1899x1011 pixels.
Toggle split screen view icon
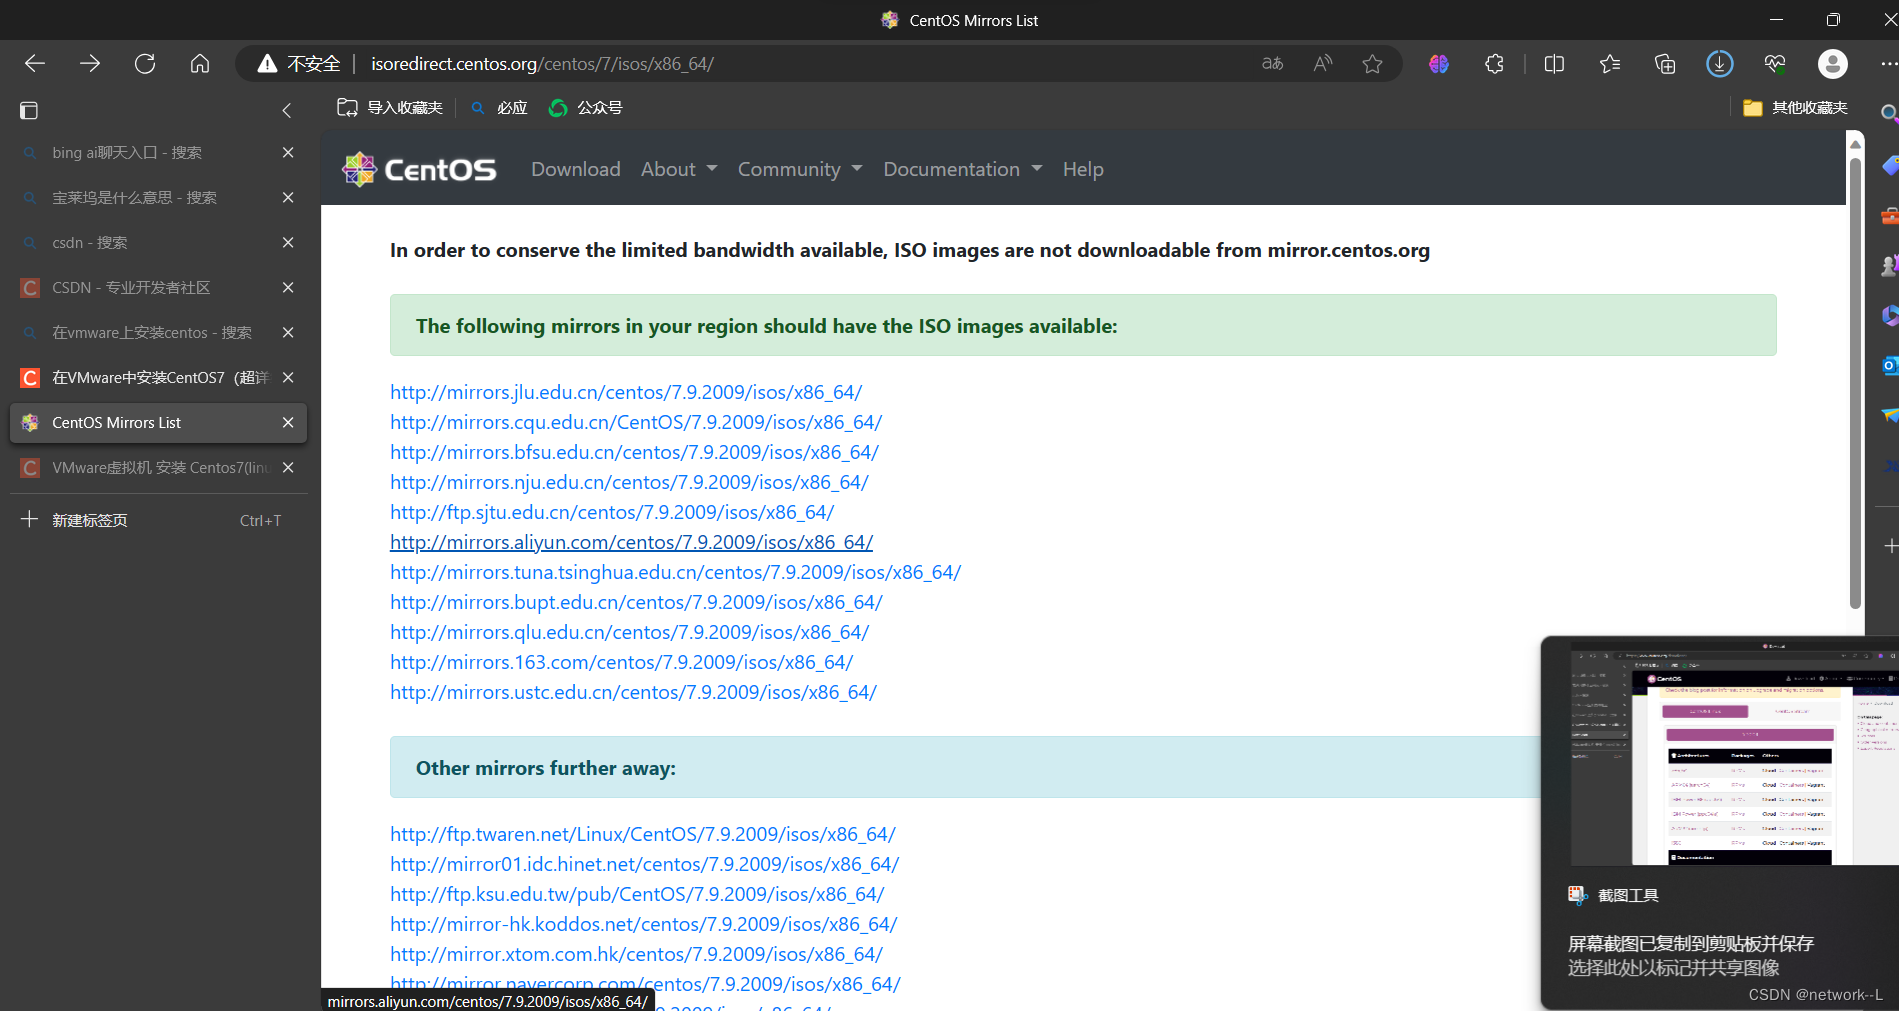pos(1554,64)
